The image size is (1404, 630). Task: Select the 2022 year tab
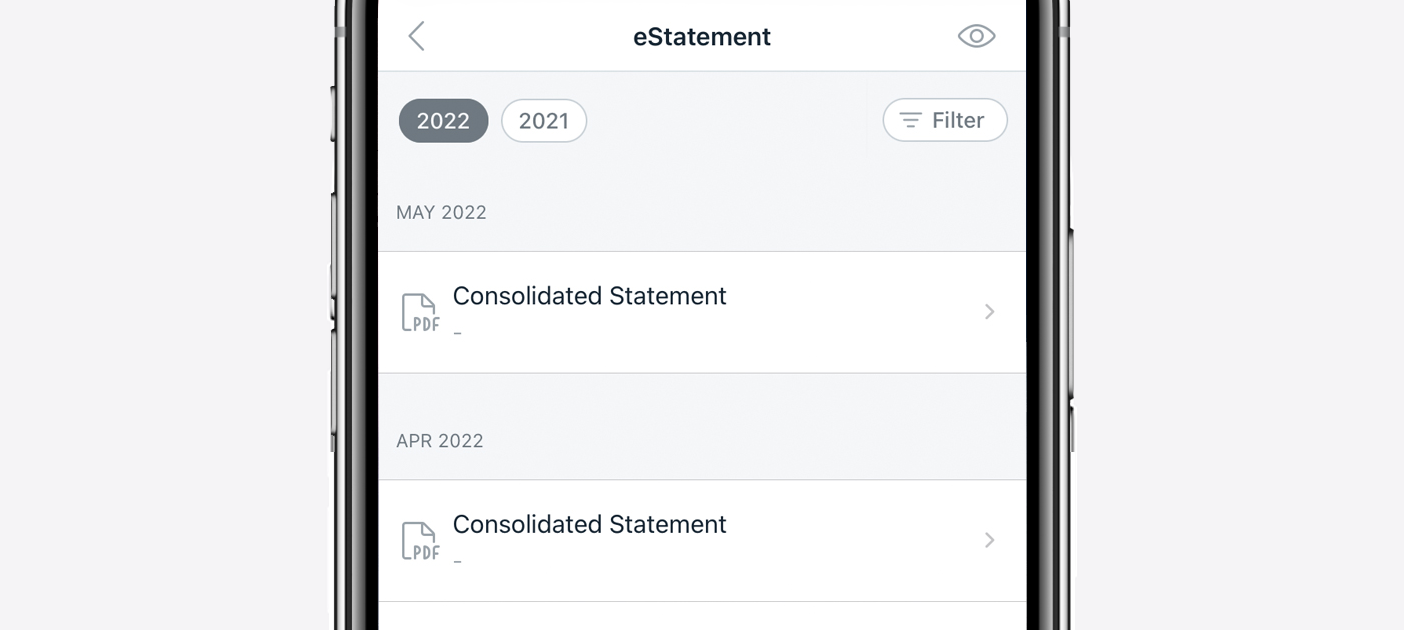[443, 121]
